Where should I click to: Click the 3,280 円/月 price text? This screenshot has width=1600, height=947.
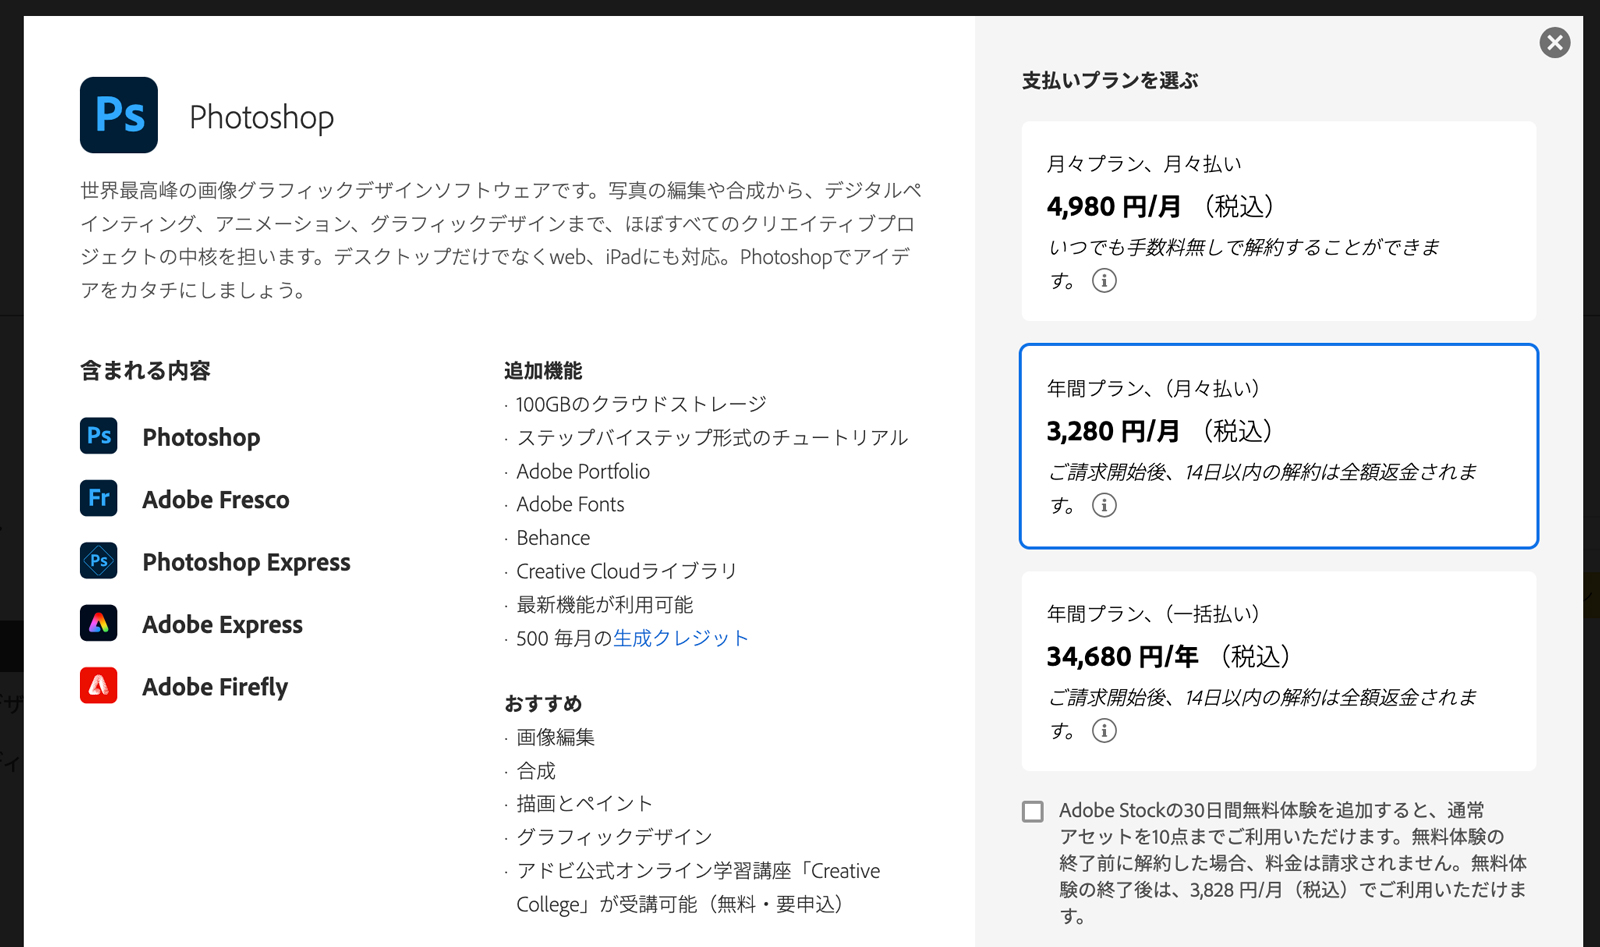click(1113, 432)
